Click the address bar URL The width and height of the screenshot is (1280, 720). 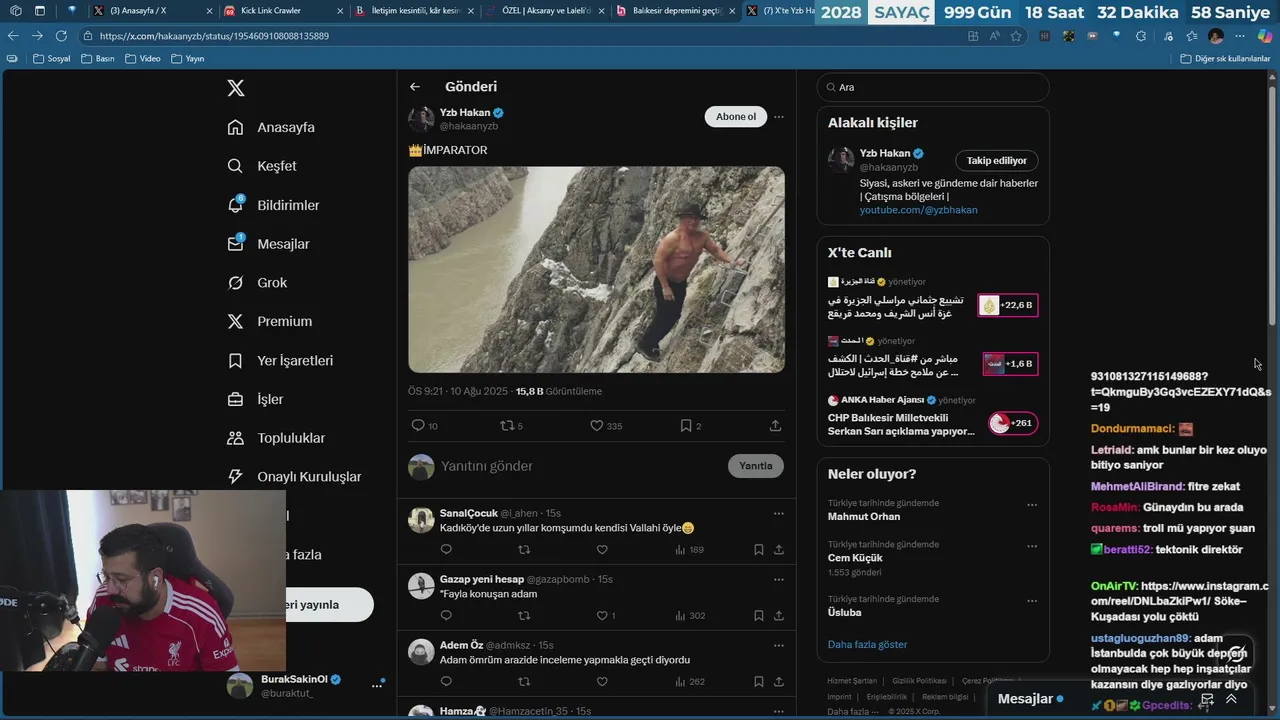[214, 36]
